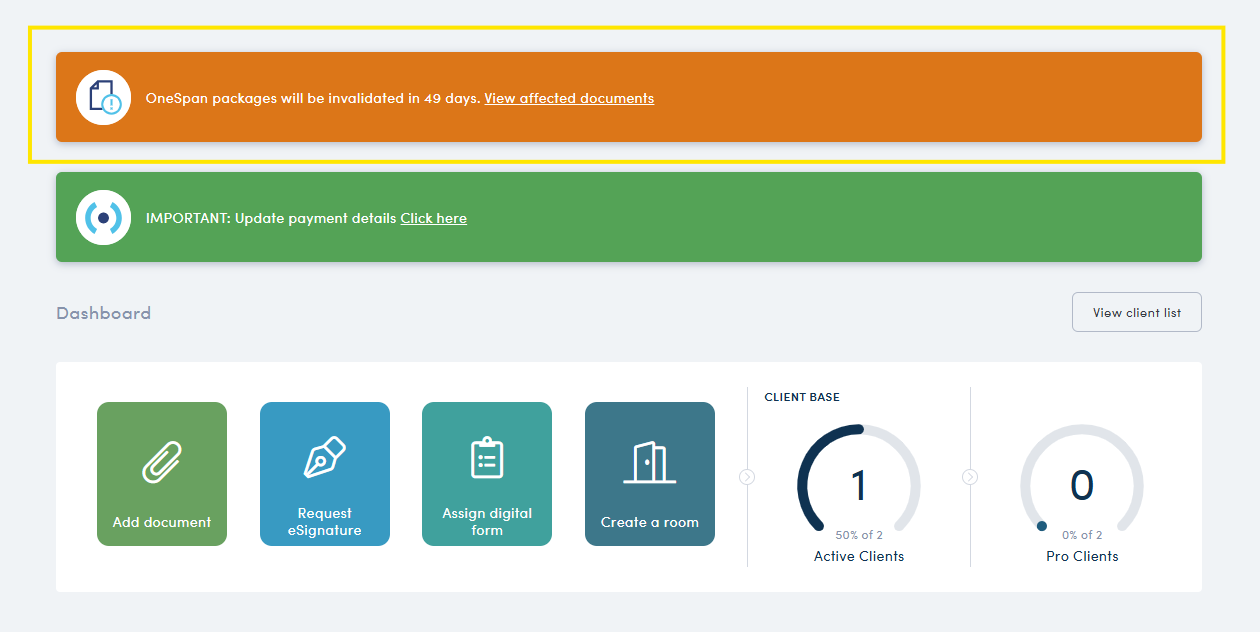Follow the Click here payment details link
This screenshot has width=1260, height=632.
434,218
